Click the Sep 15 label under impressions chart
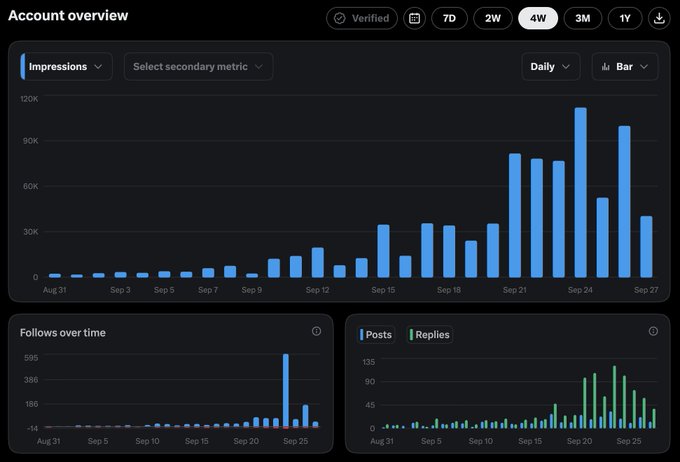 tap(383, 290)
